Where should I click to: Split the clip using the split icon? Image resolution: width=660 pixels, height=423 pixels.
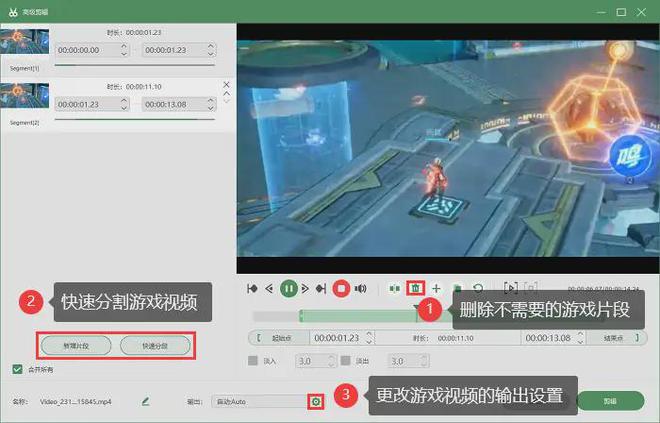pos(394,288)
